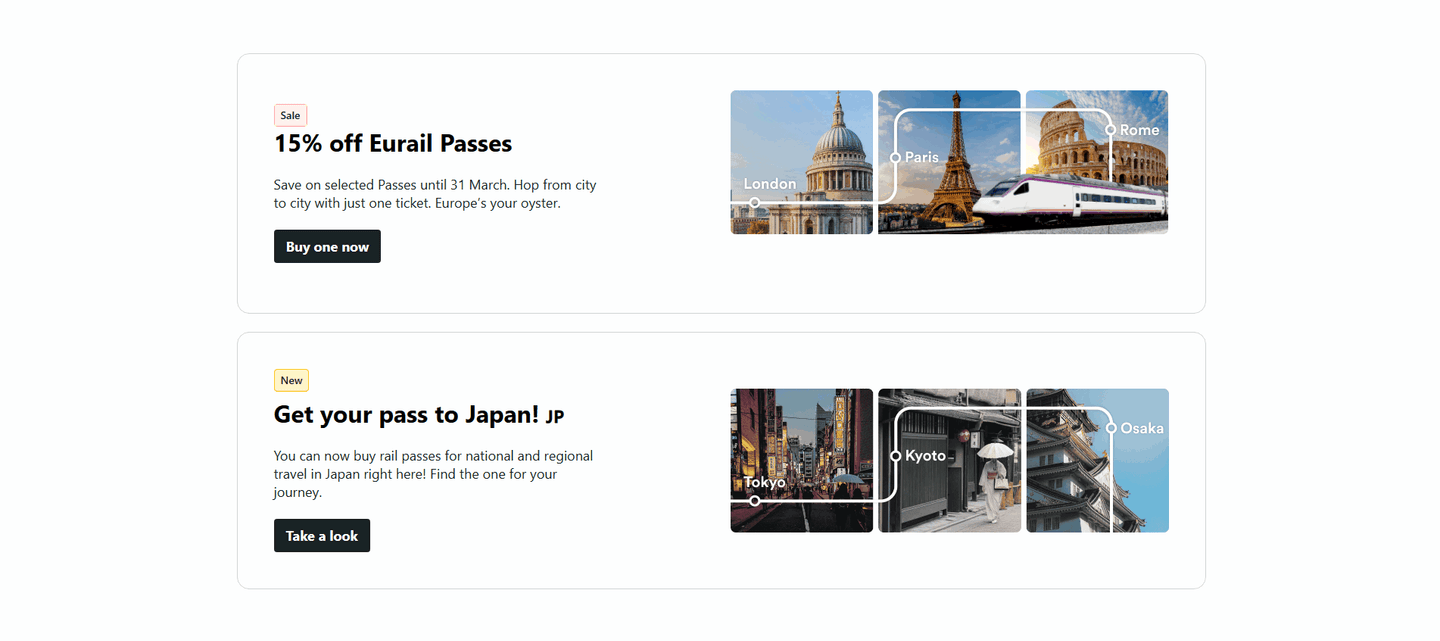Viewport: 1440px width, 641px height.
Task: Click the London route stop marker
Action: (754, 203)
